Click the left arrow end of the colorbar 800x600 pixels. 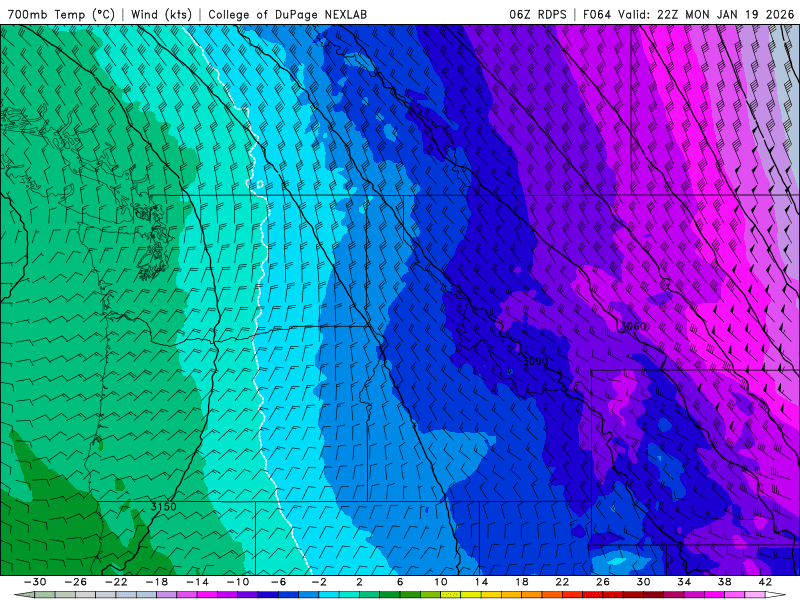(24, 595)
